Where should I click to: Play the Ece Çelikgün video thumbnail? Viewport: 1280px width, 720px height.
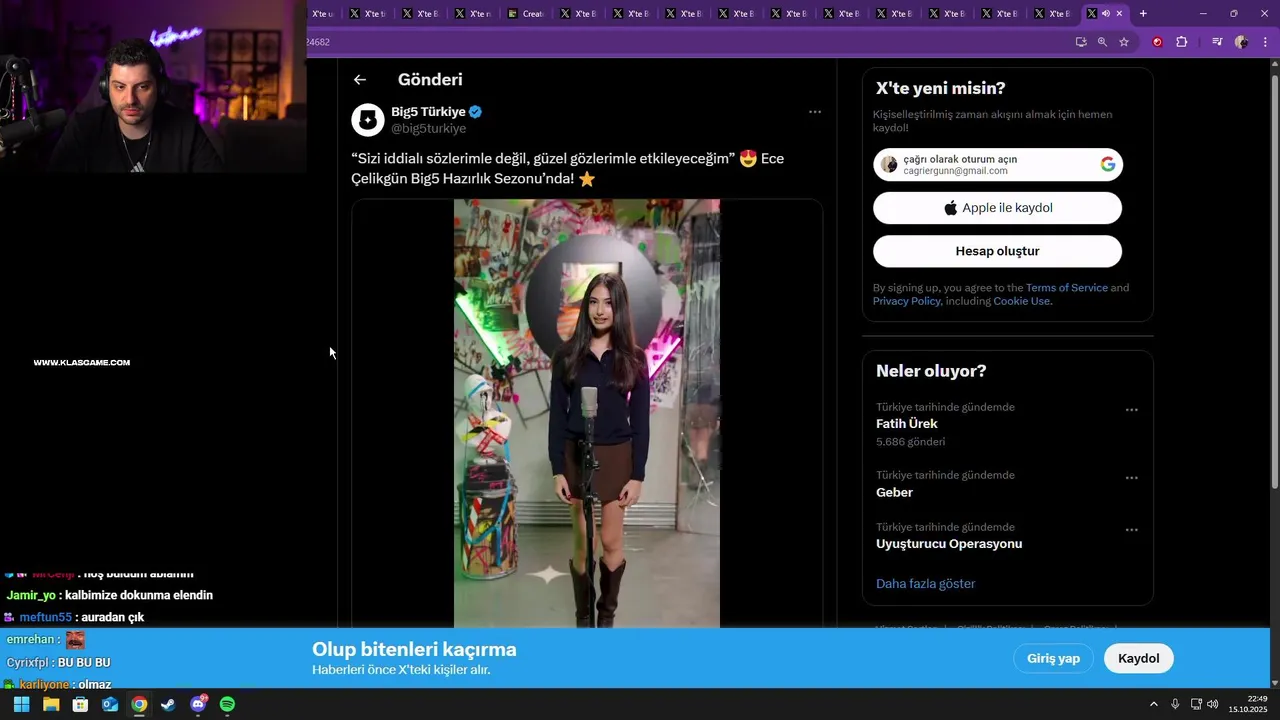click(587, 413)
